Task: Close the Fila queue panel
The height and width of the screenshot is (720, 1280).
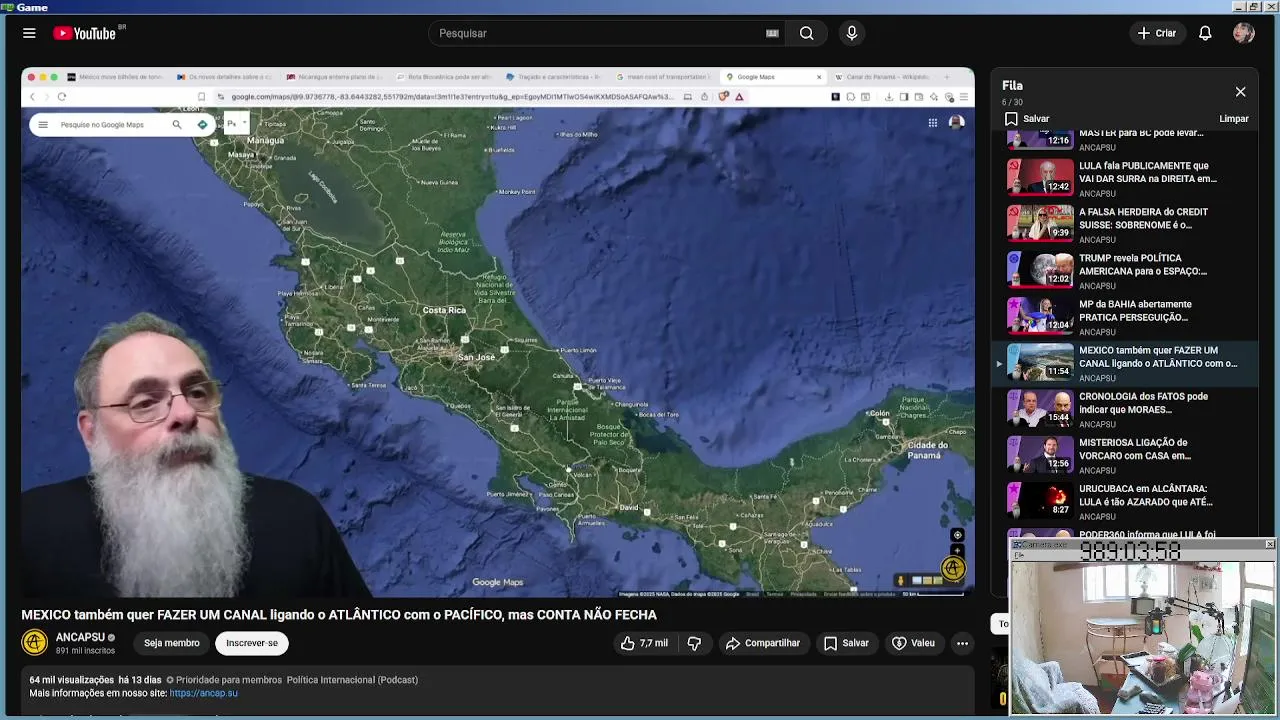Action: point(1240,92)
